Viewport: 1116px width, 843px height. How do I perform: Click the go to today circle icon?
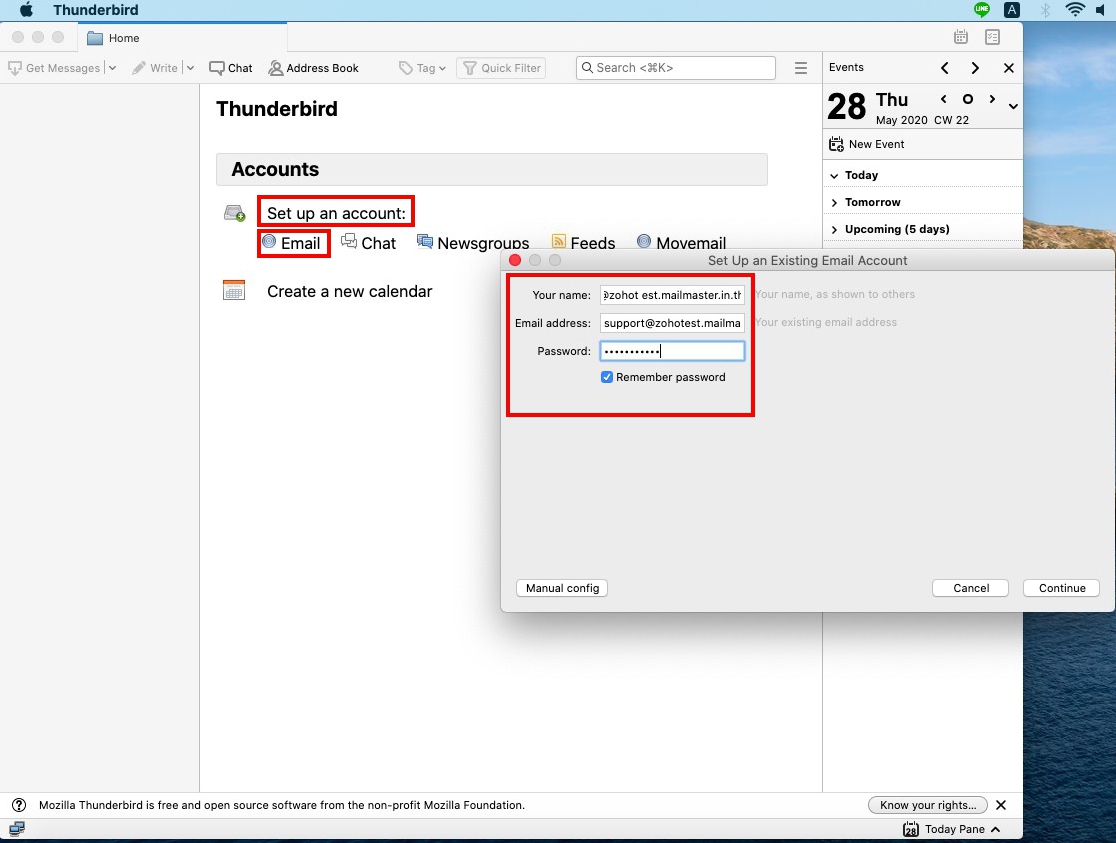[968, 99]
